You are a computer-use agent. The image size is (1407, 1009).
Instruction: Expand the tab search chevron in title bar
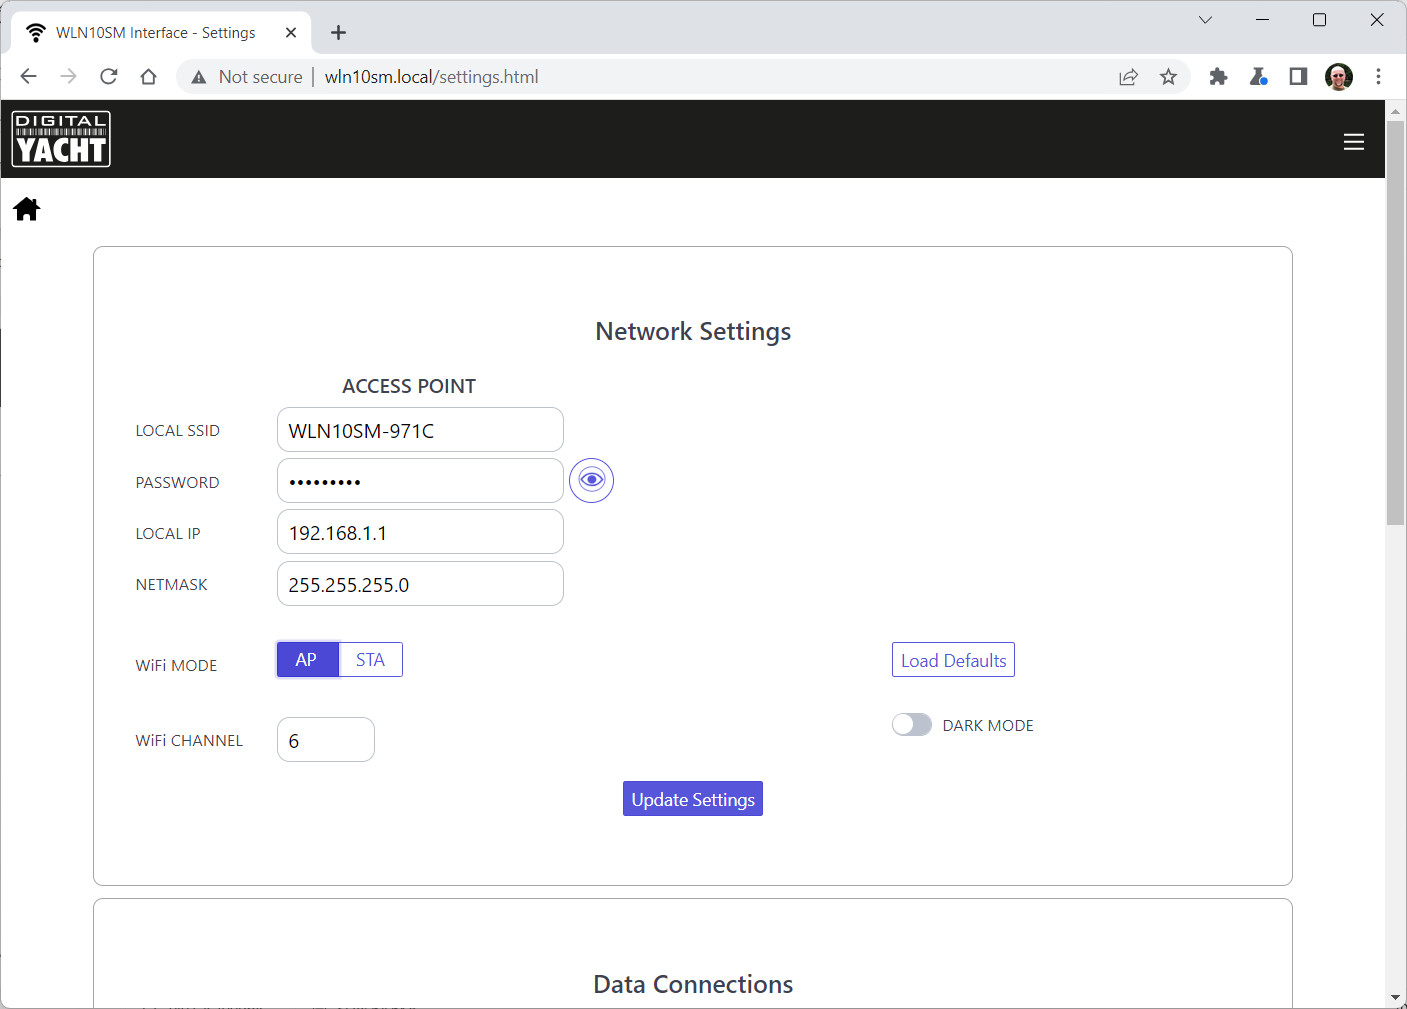pyautogui.click(x=1205, y=20)
